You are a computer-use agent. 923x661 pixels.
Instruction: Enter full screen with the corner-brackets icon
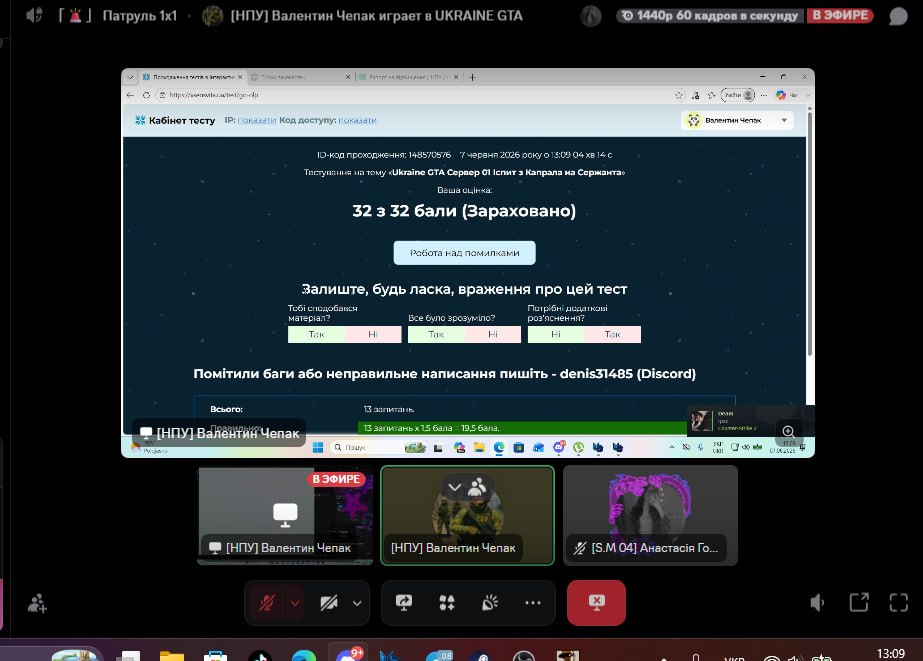[899, 602]
